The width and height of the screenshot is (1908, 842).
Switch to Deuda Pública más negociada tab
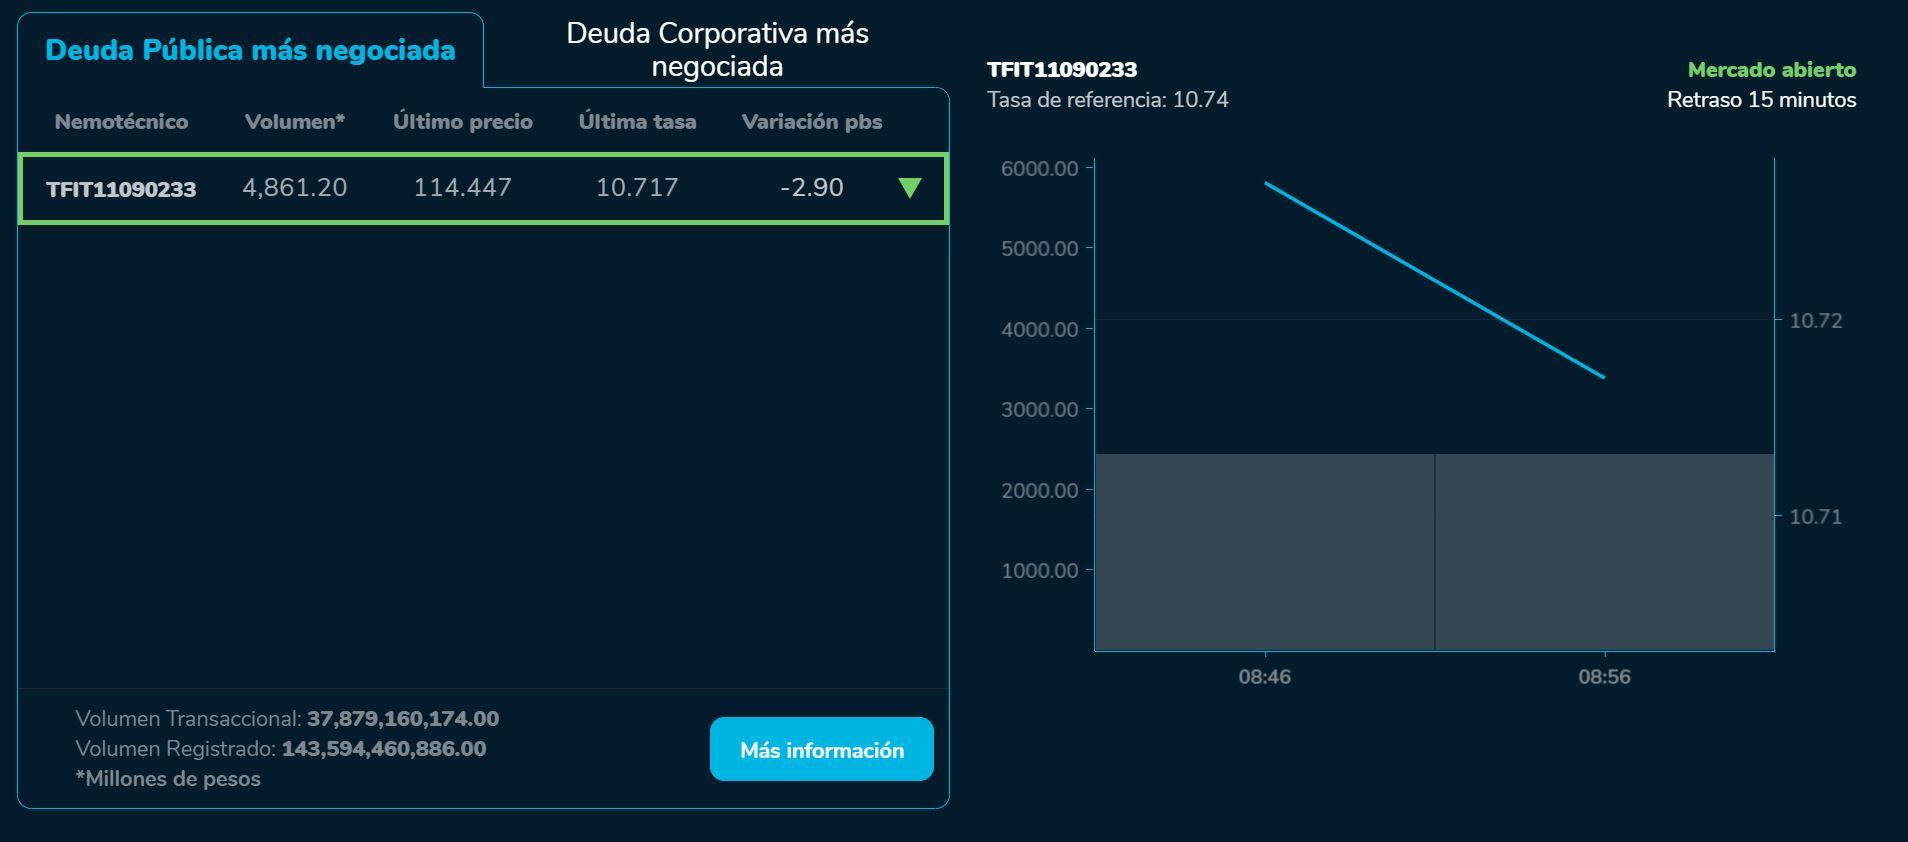(250, 50)
